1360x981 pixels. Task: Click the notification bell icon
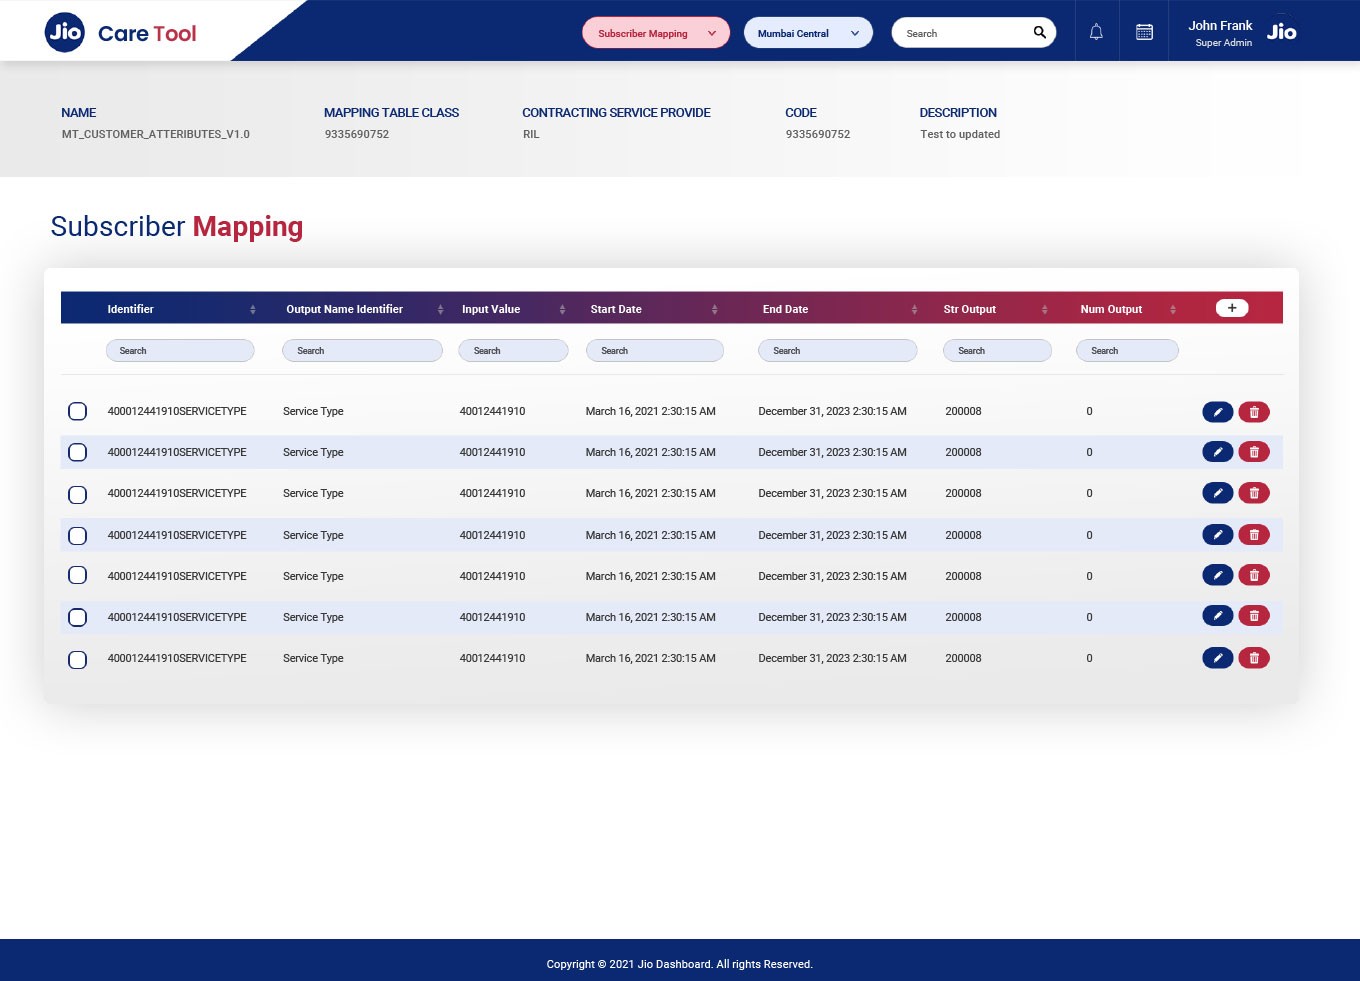[1096, 32]
